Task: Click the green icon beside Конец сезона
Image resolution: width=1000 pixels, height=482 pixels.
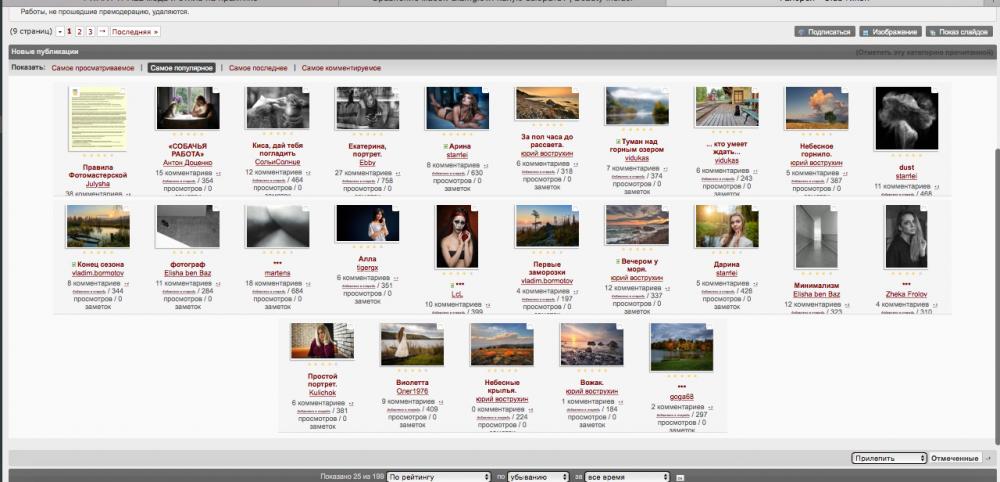Action: 74,265
